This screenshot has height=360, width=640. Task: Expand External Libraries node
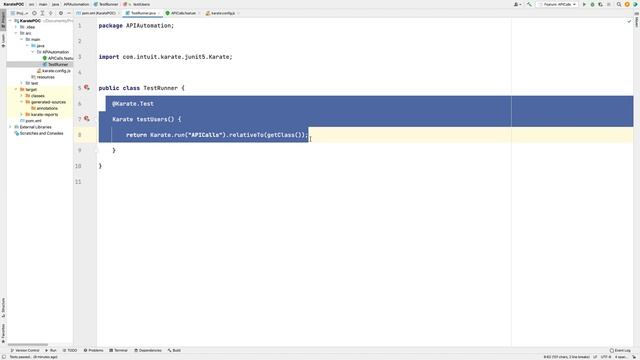click(x=10, y=127)
